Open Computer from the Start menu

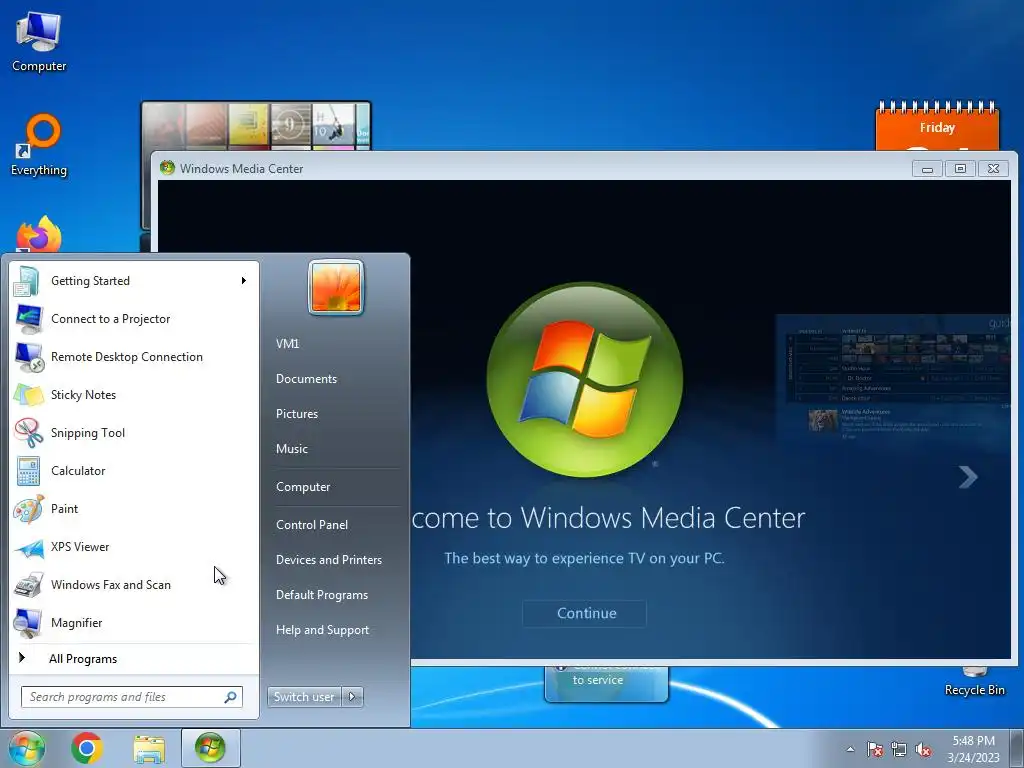pos(303,487)
